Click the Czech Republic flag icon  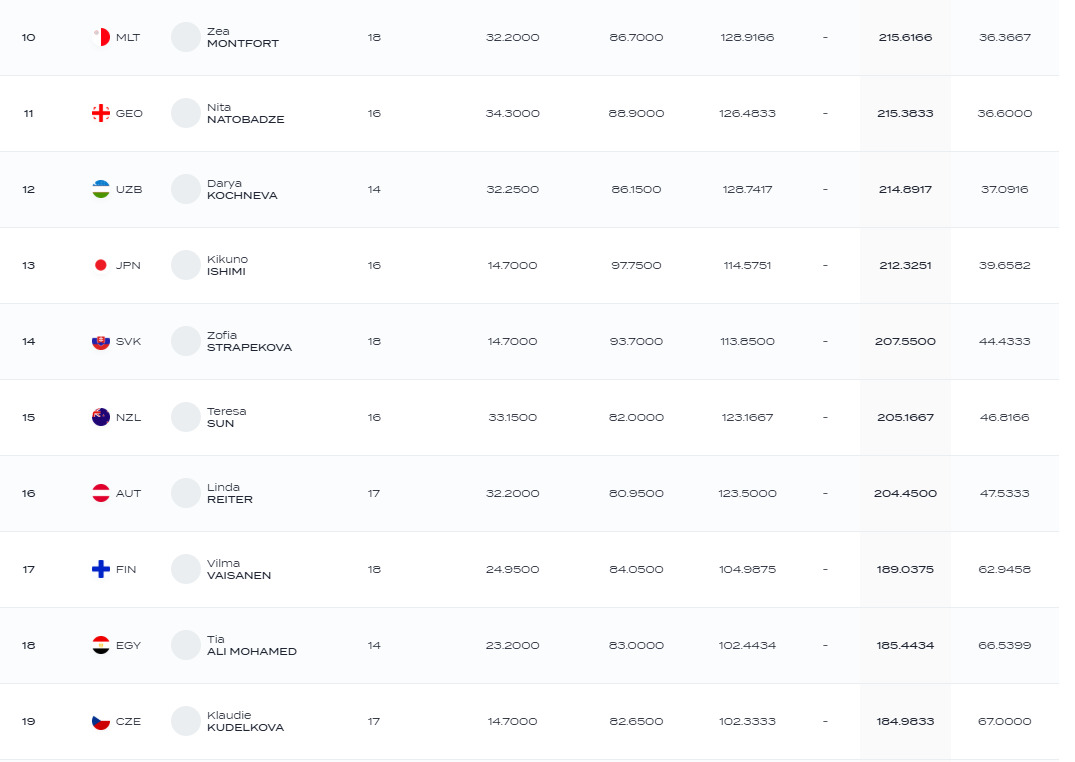pos(101,722)
